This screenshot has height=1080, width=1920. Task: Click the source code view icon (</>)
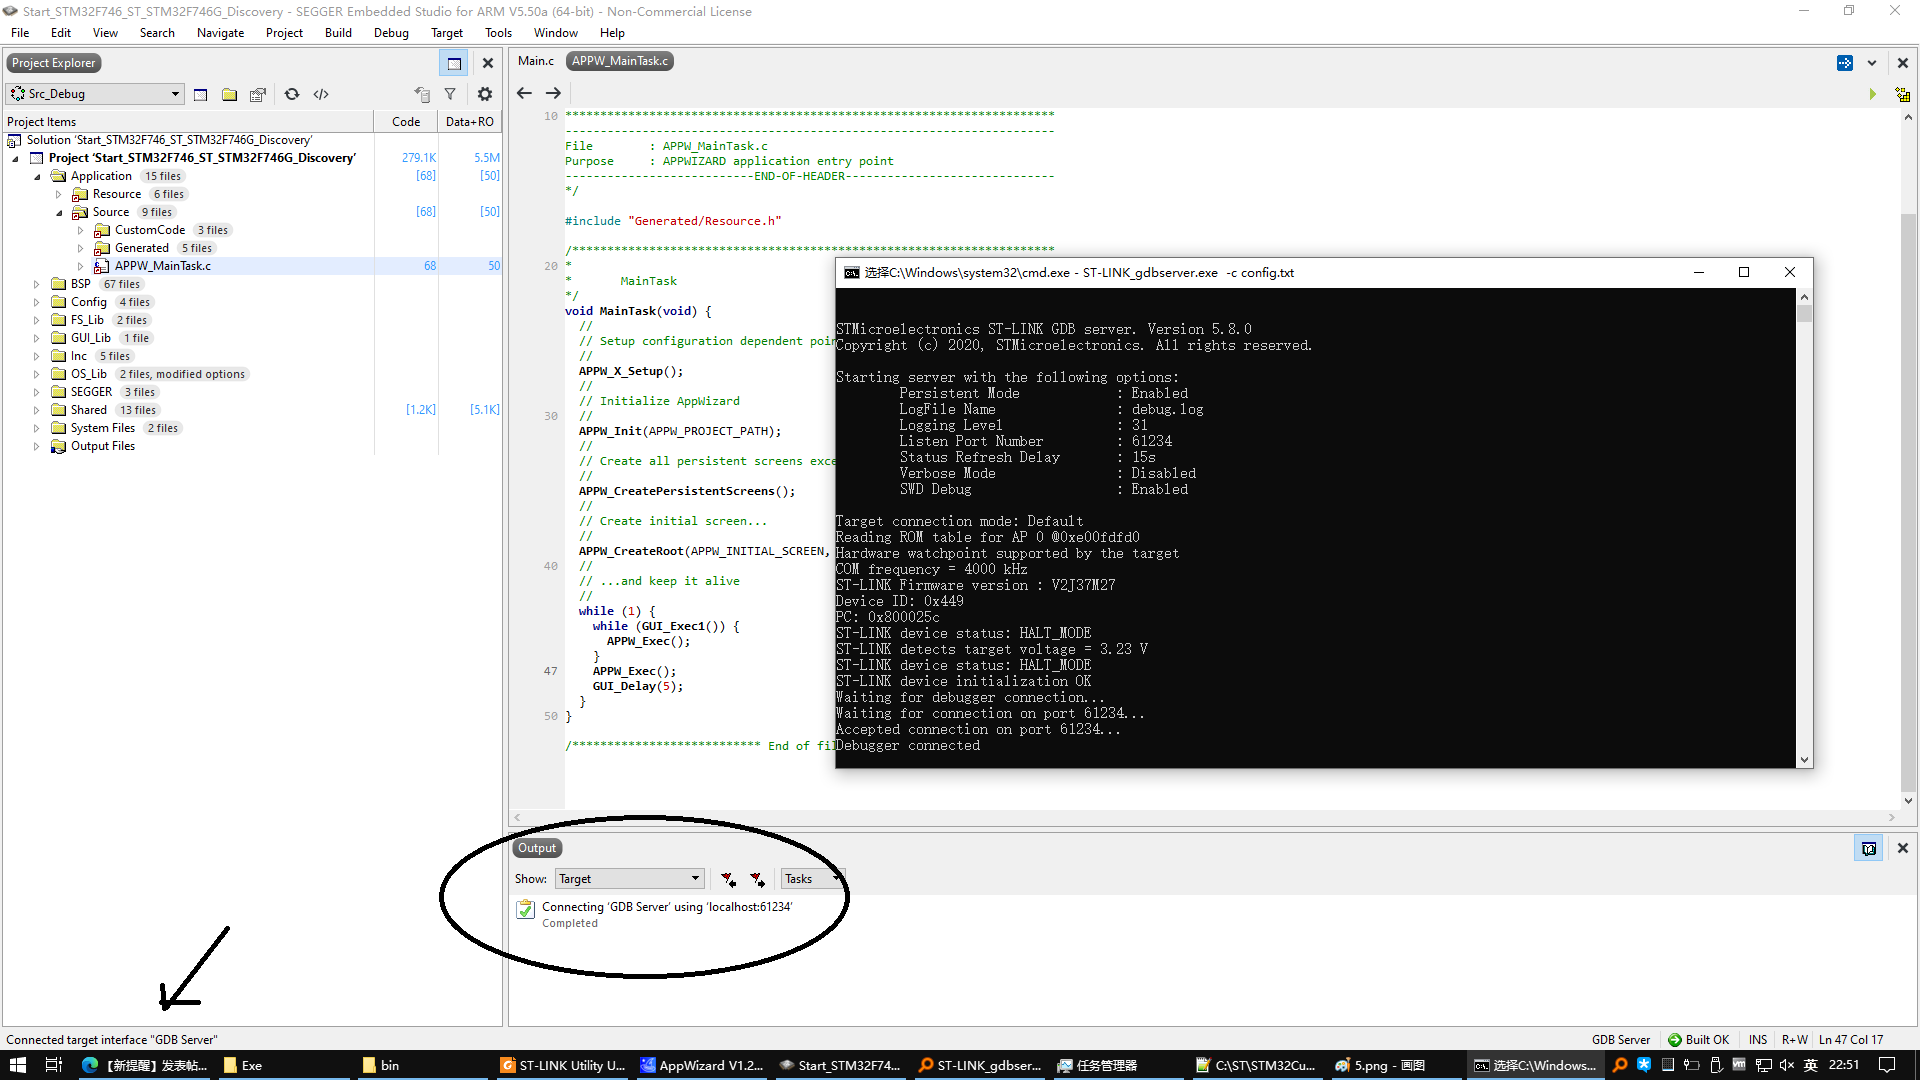[321, 94]
